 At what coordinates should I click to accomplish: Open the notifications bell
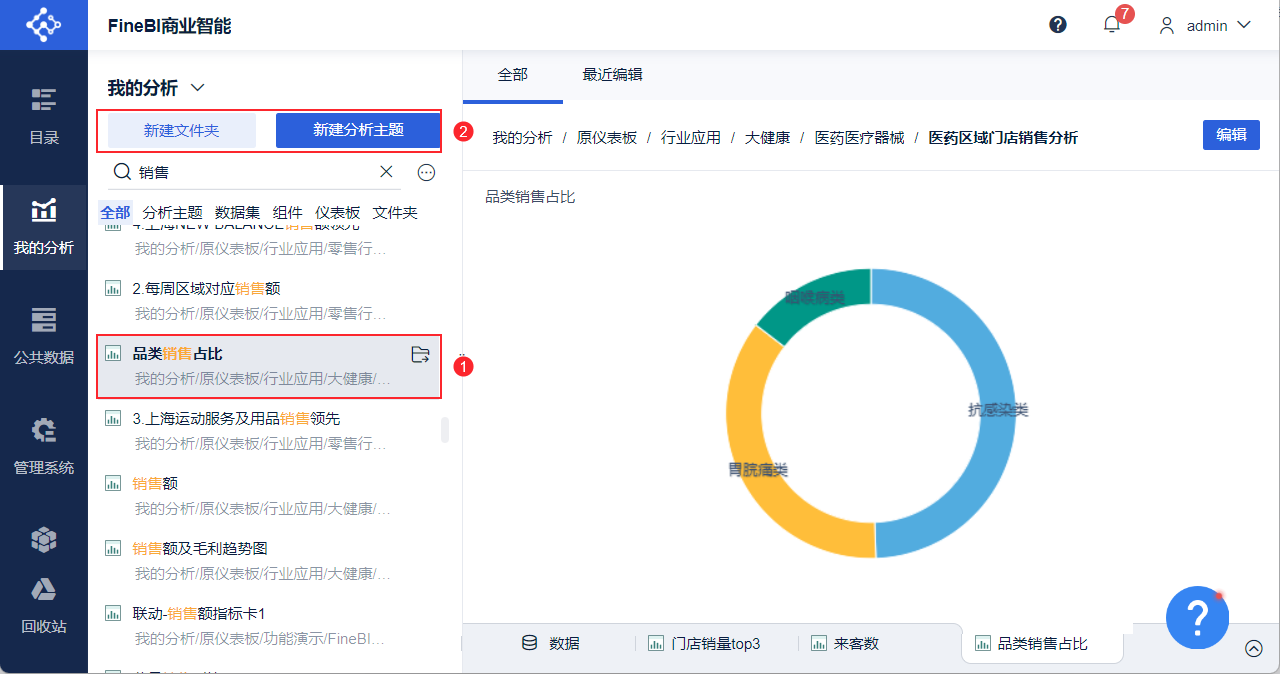click(1112, 25)
